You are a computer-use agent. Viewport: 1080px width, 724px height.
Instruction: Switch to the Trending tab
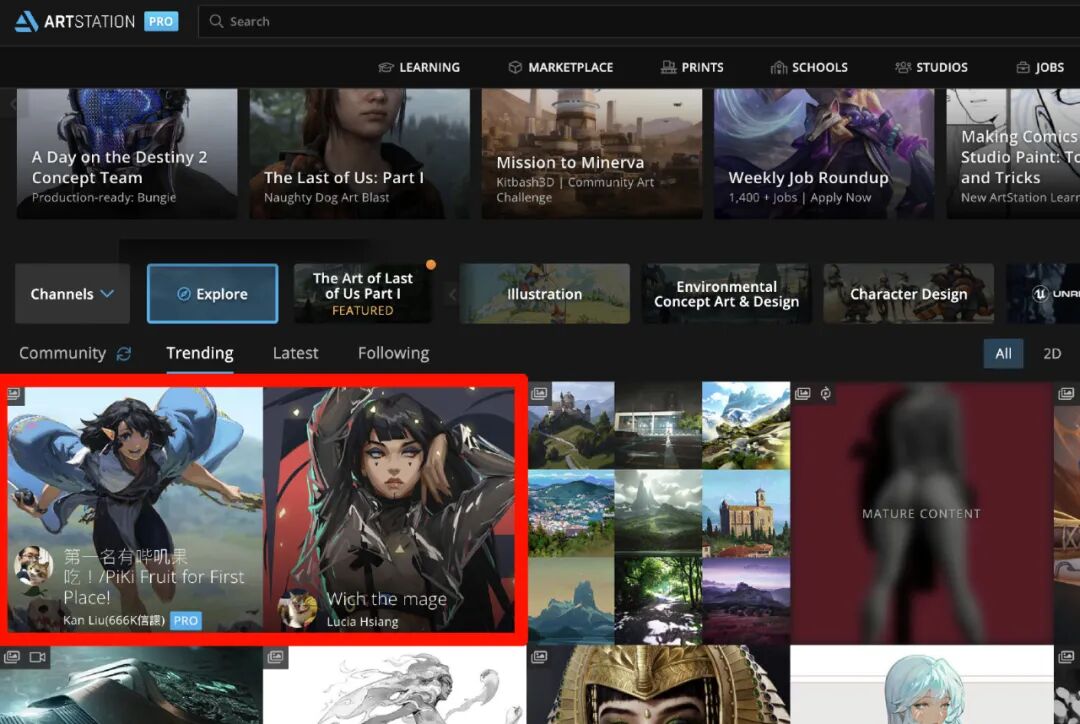[200, 353]
